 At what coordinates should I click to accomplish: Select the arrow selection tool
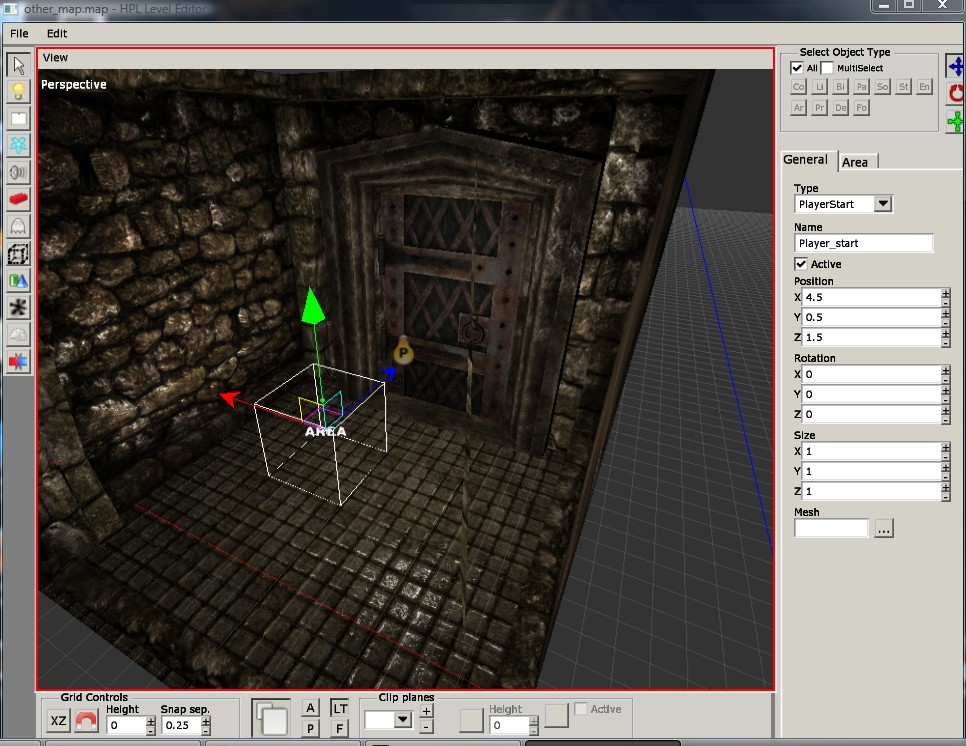18,66
